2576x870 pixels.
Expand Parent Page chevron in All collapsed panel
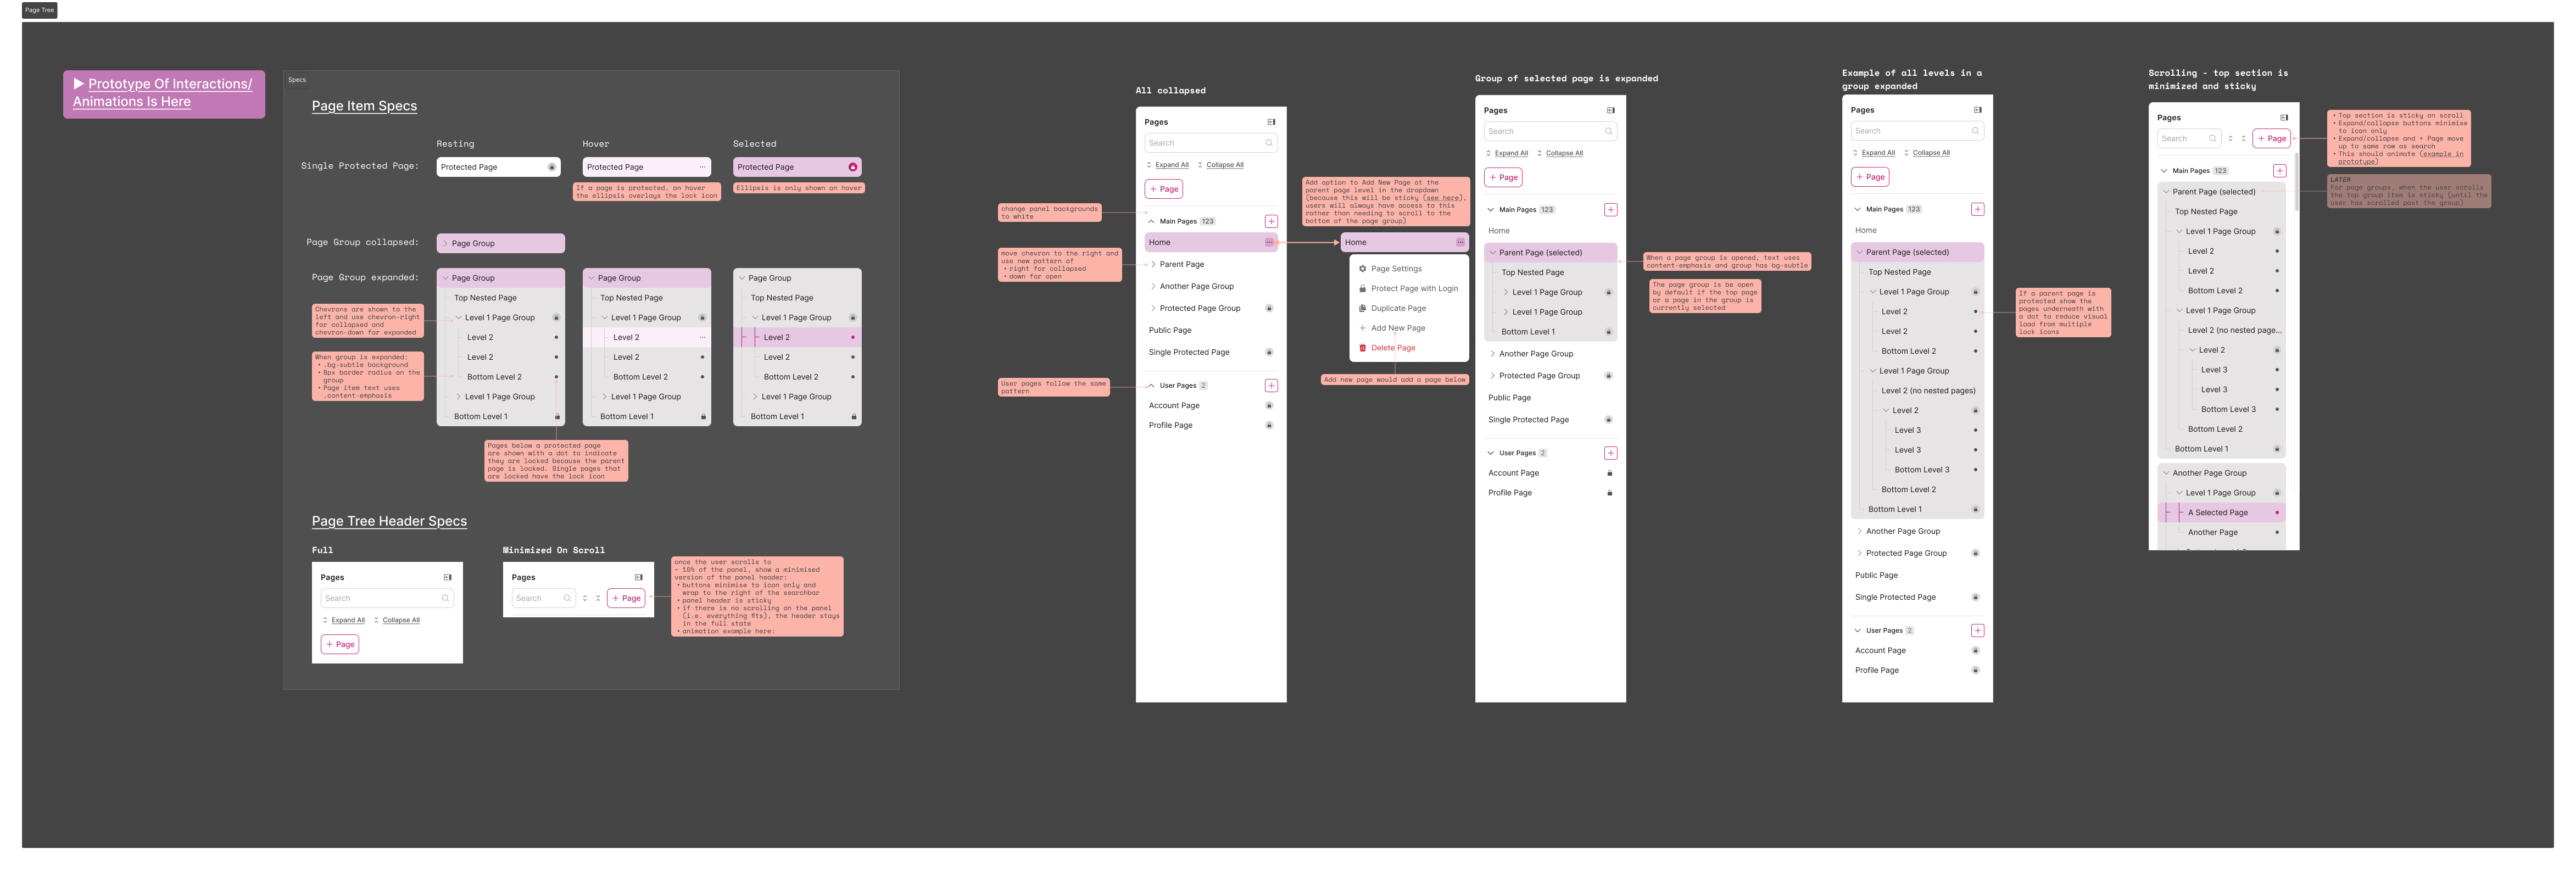[x=1153, y=264]
